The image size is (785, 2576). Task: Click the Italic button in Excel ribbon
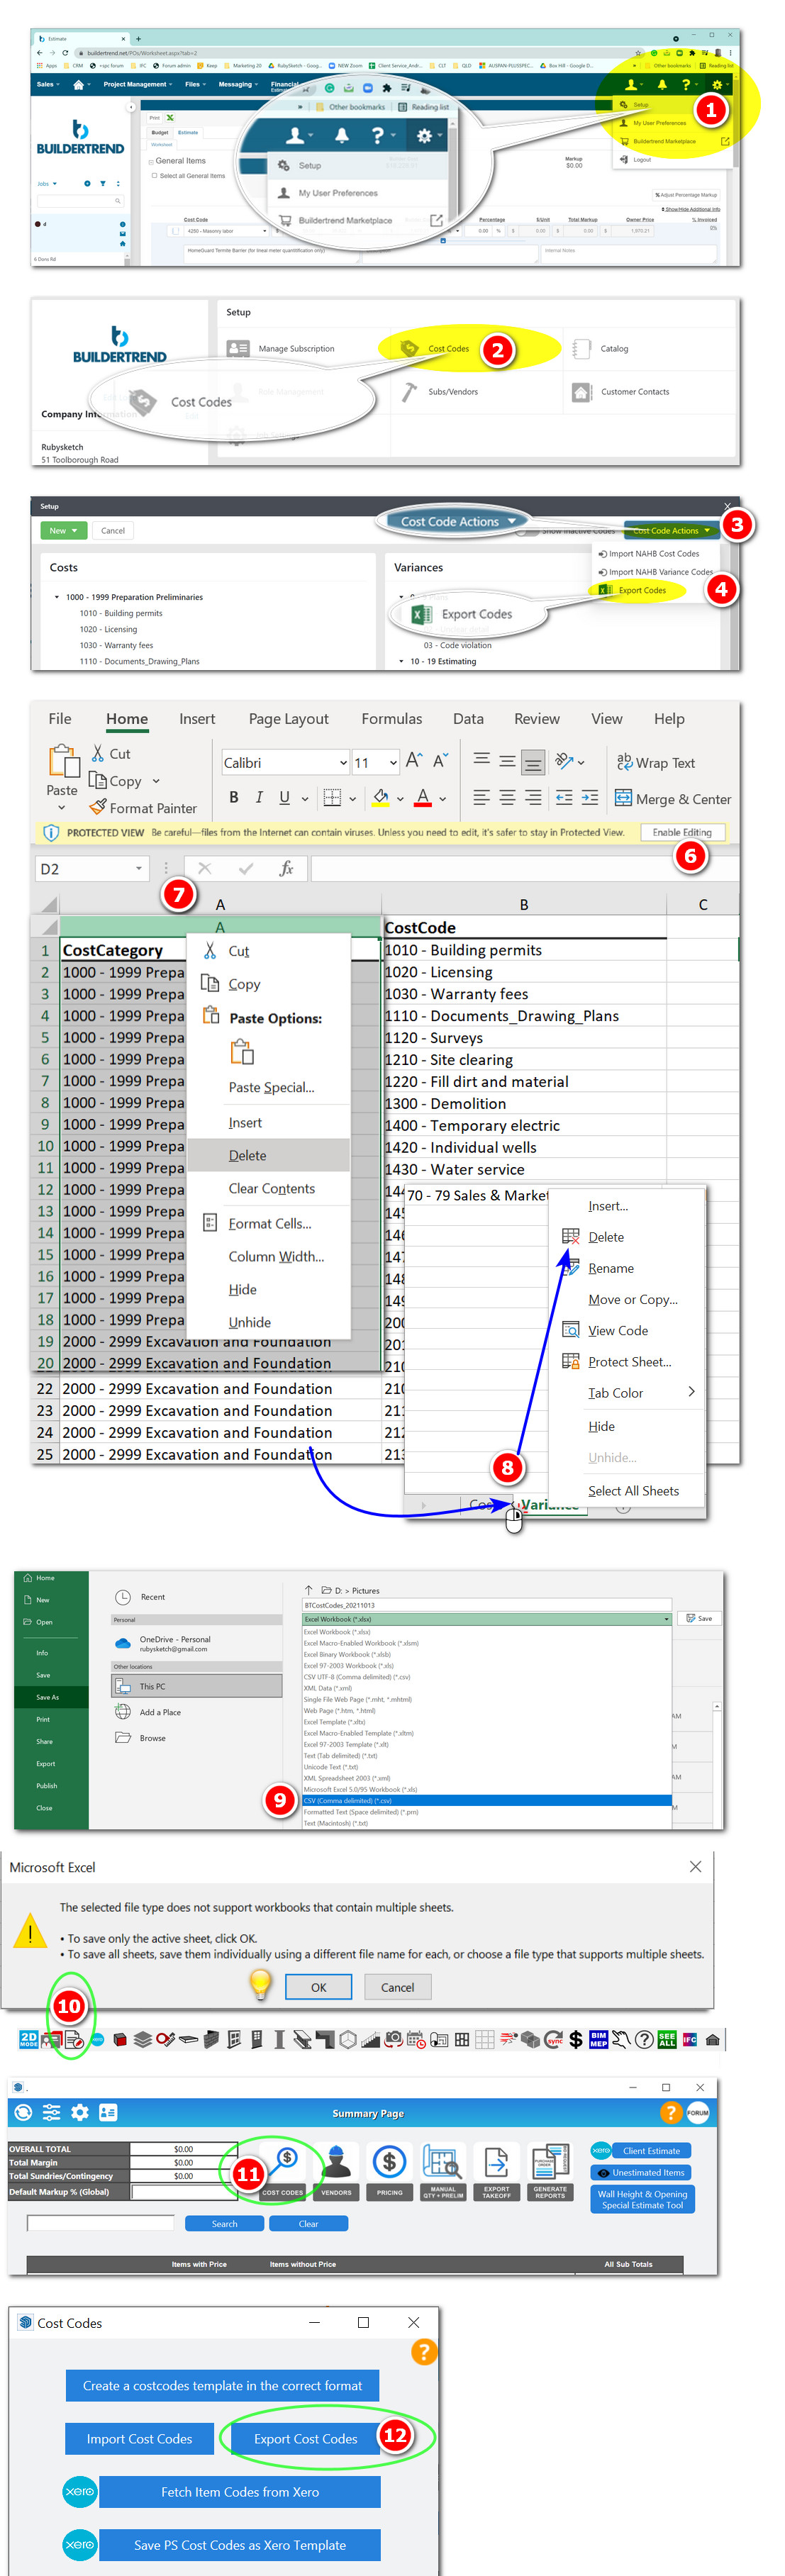pos(259,797)
